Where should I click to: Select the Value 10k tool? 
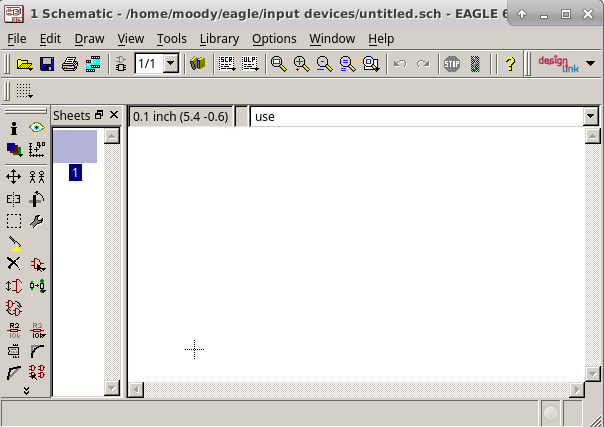(38, 330)
